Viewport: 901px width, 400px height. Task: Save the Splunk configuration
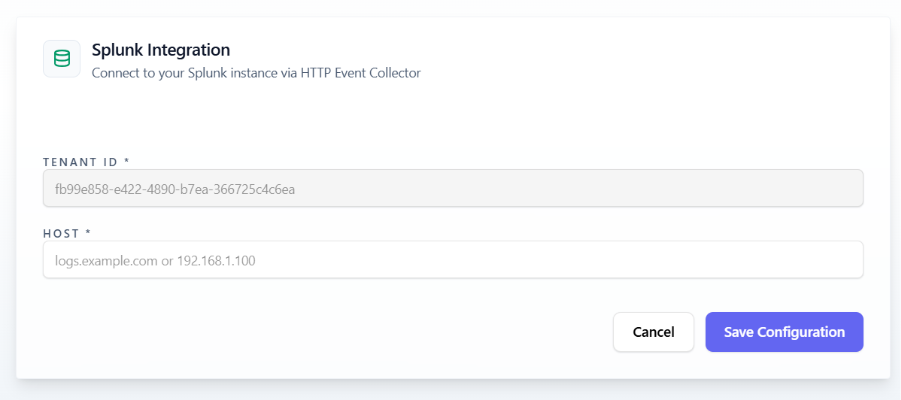(784, 332)
